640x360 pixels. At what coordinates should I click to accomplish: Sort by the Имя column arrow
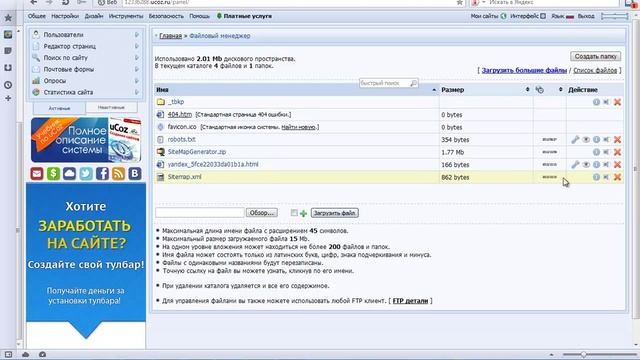point(434,90)
